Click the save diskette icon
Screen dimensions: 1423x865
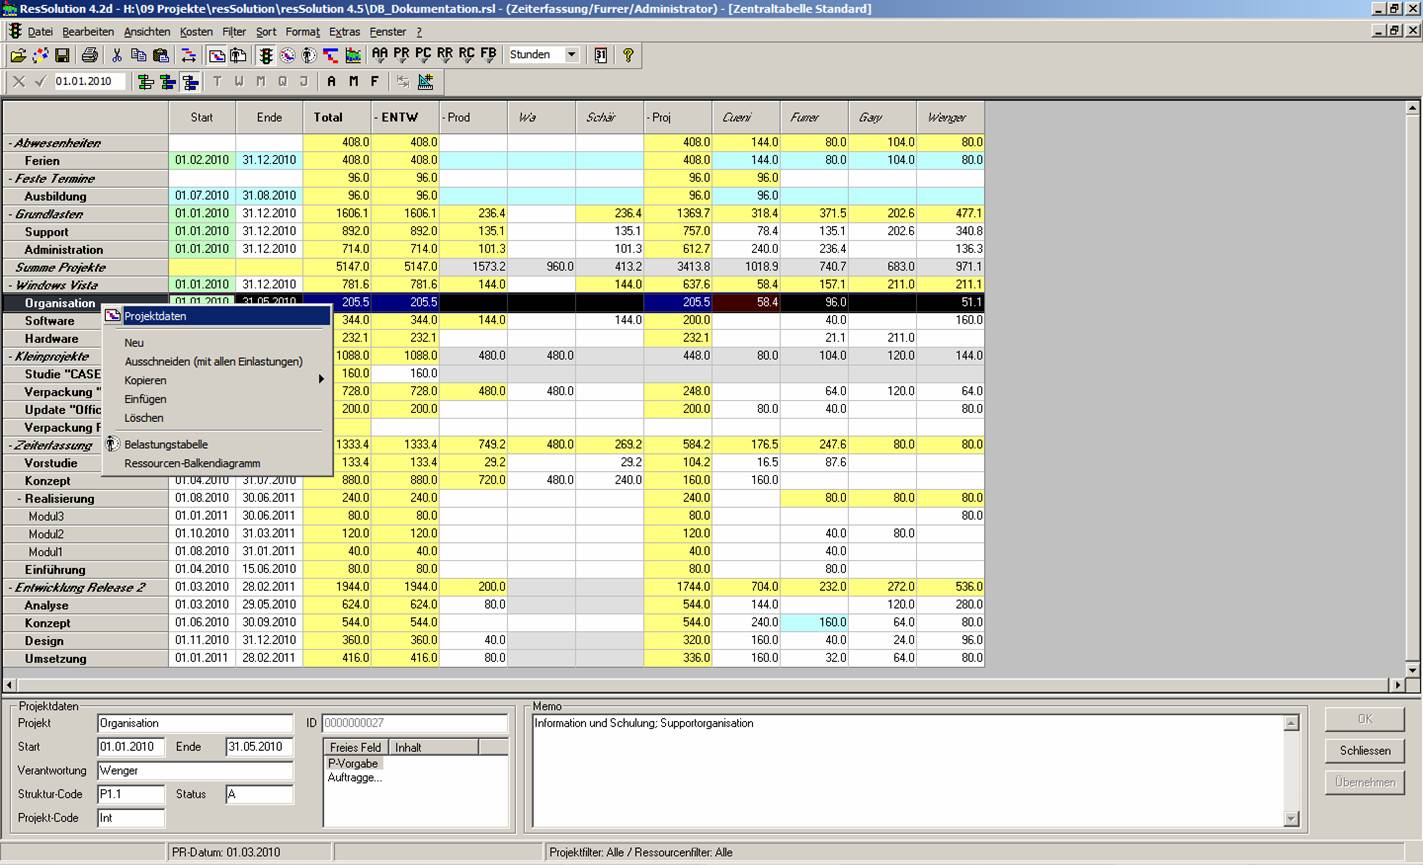tap(62, 55)
